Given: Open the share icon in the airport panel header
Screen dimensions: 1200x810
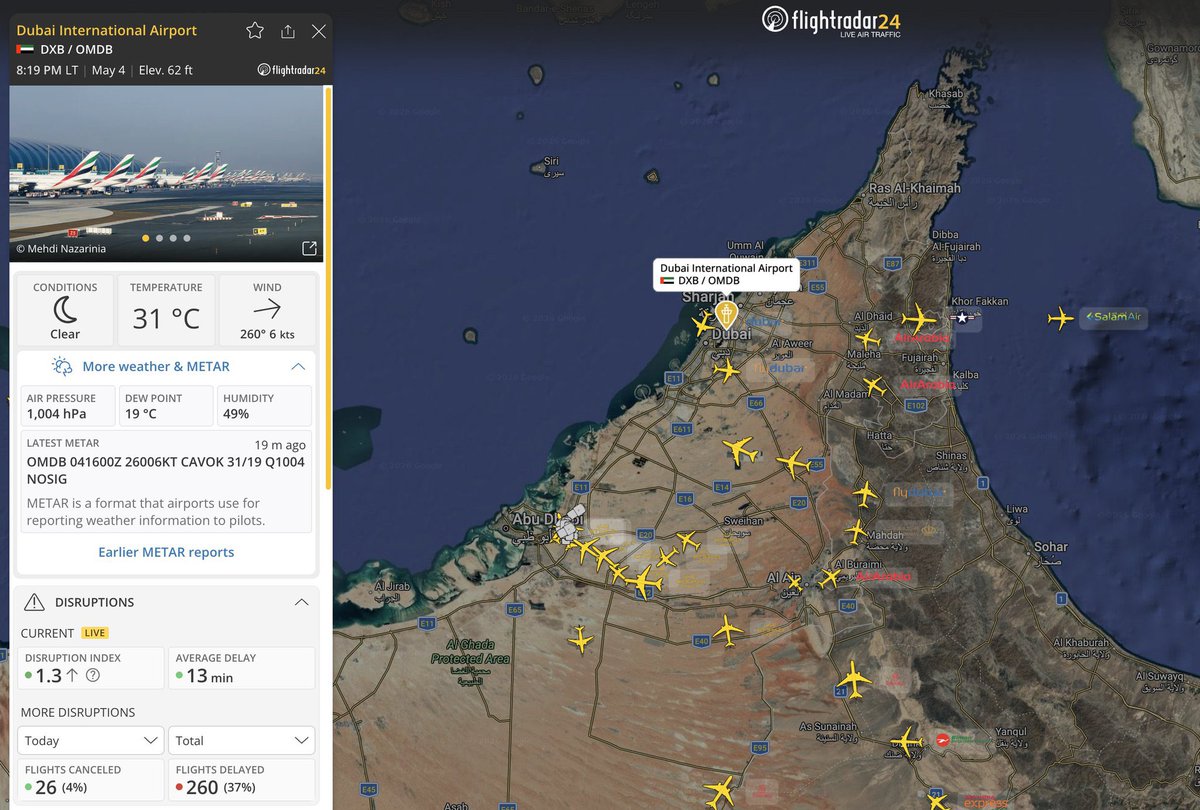Looking at the screenshot, I should tap(288, 31).
